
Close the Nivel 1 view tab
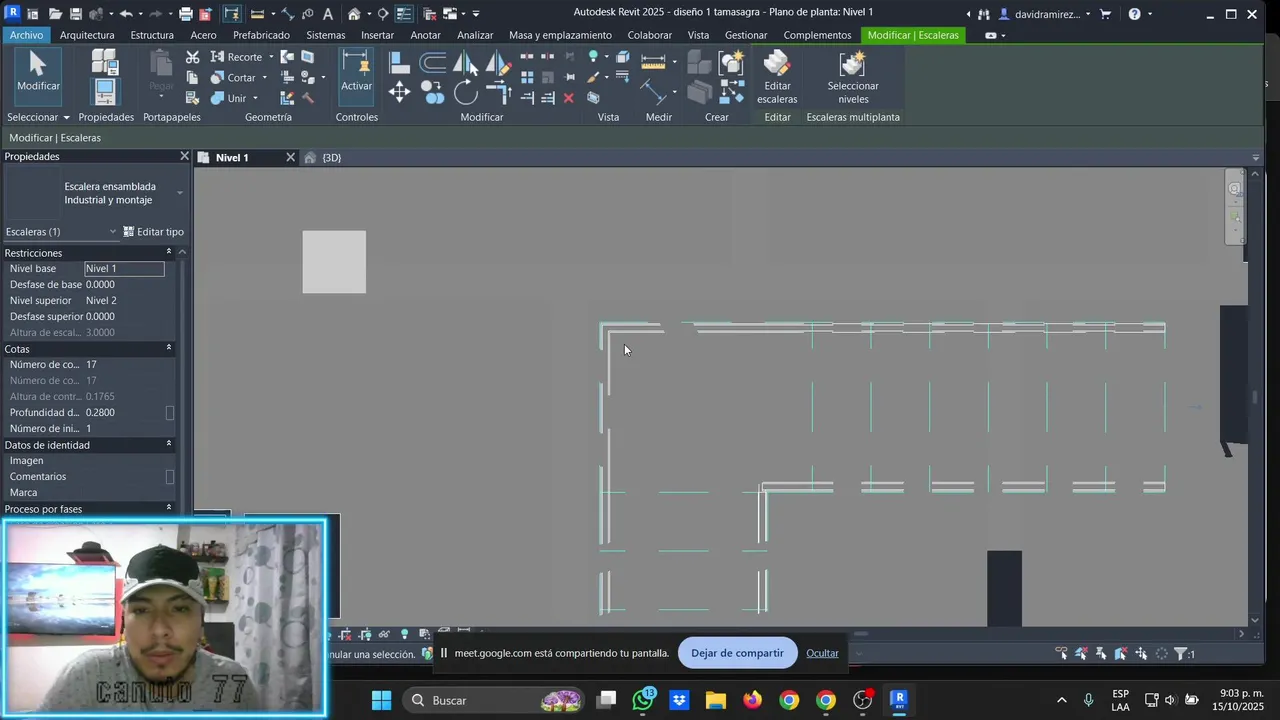pos(290,158)
